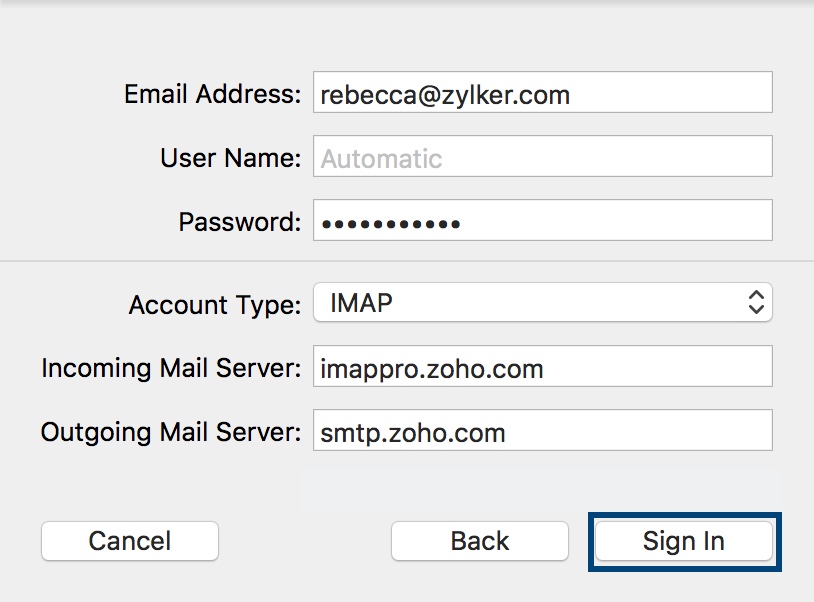
Task: Focus the User Name field showing Automatic
Action: point(542,158)
